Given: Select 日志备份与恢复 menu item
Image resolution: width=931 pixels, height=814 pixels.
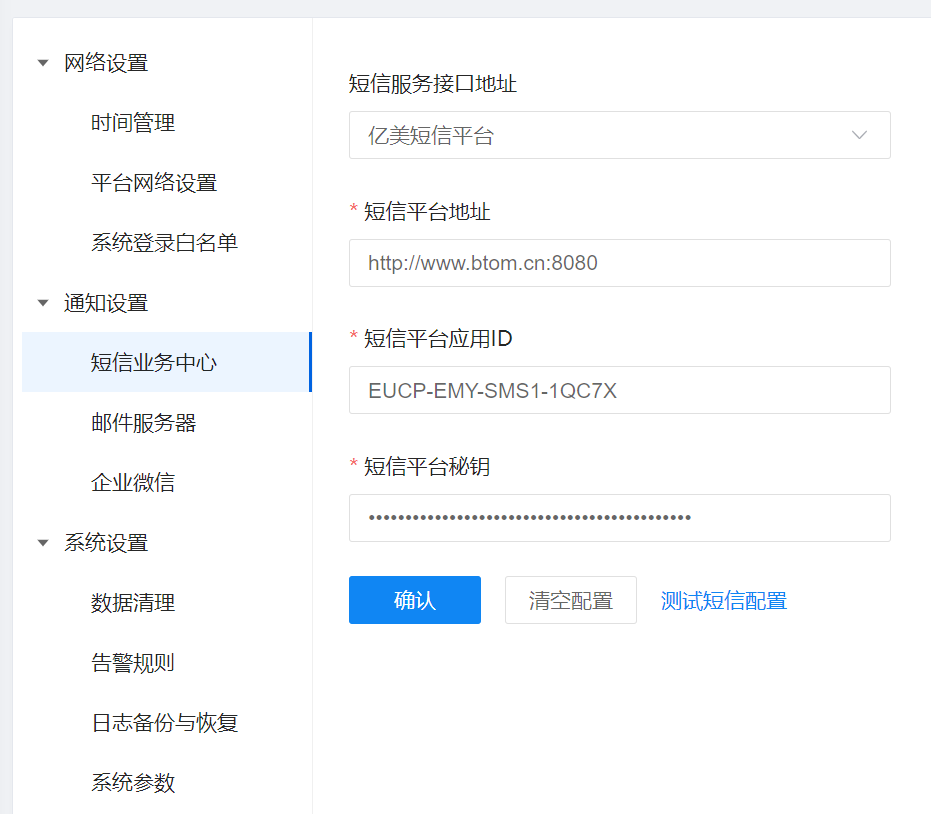Looking at the screenshot, I should pyautogui.click(x=164, y=723).
